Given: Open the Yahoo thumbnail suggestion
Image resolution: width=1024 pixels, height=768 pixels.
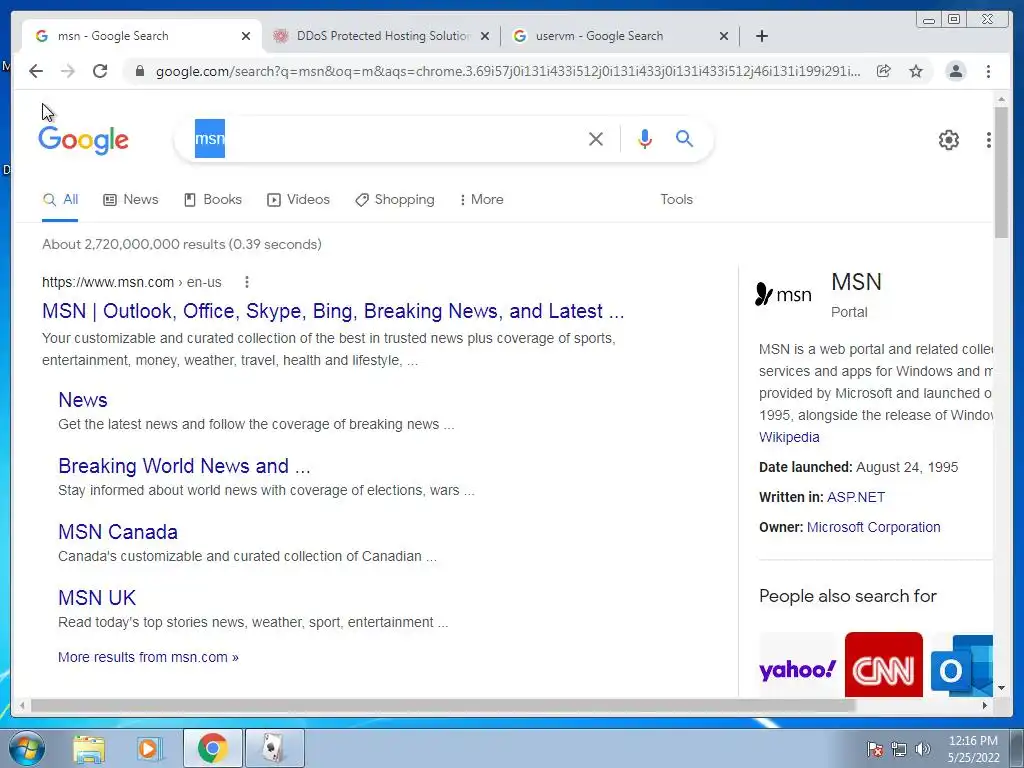Looking at the screenshot, I should pos(797,665).
